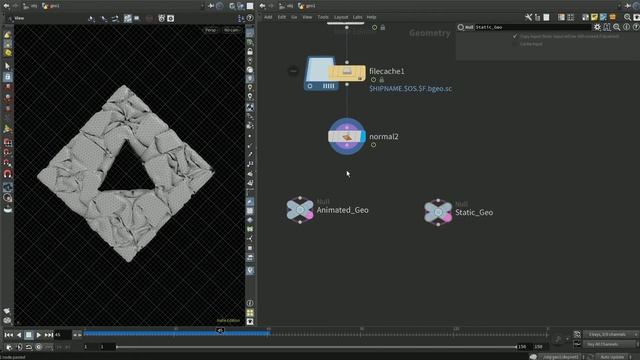Click the parameter pane help icon
This screenshot has width=640, height=360.
pos(636,27)
